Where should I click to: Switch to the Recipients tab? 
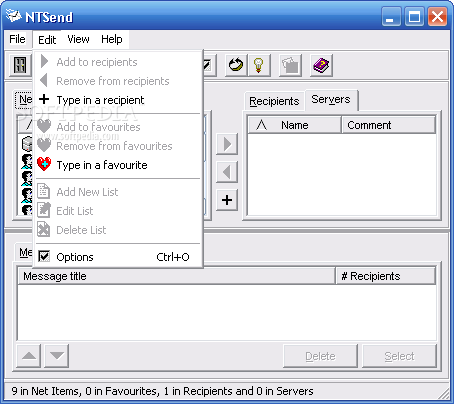coord(274,101)
